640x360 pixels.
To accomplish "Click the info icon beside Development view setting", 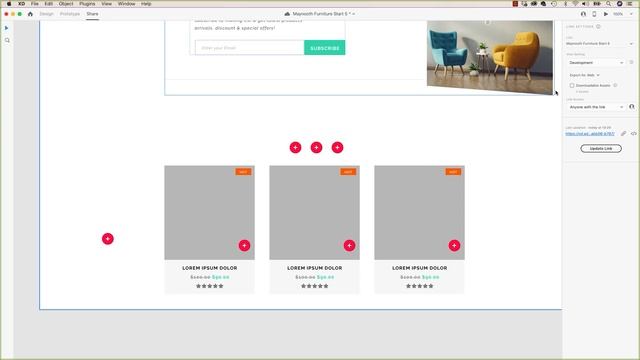I will coord(631,62).
